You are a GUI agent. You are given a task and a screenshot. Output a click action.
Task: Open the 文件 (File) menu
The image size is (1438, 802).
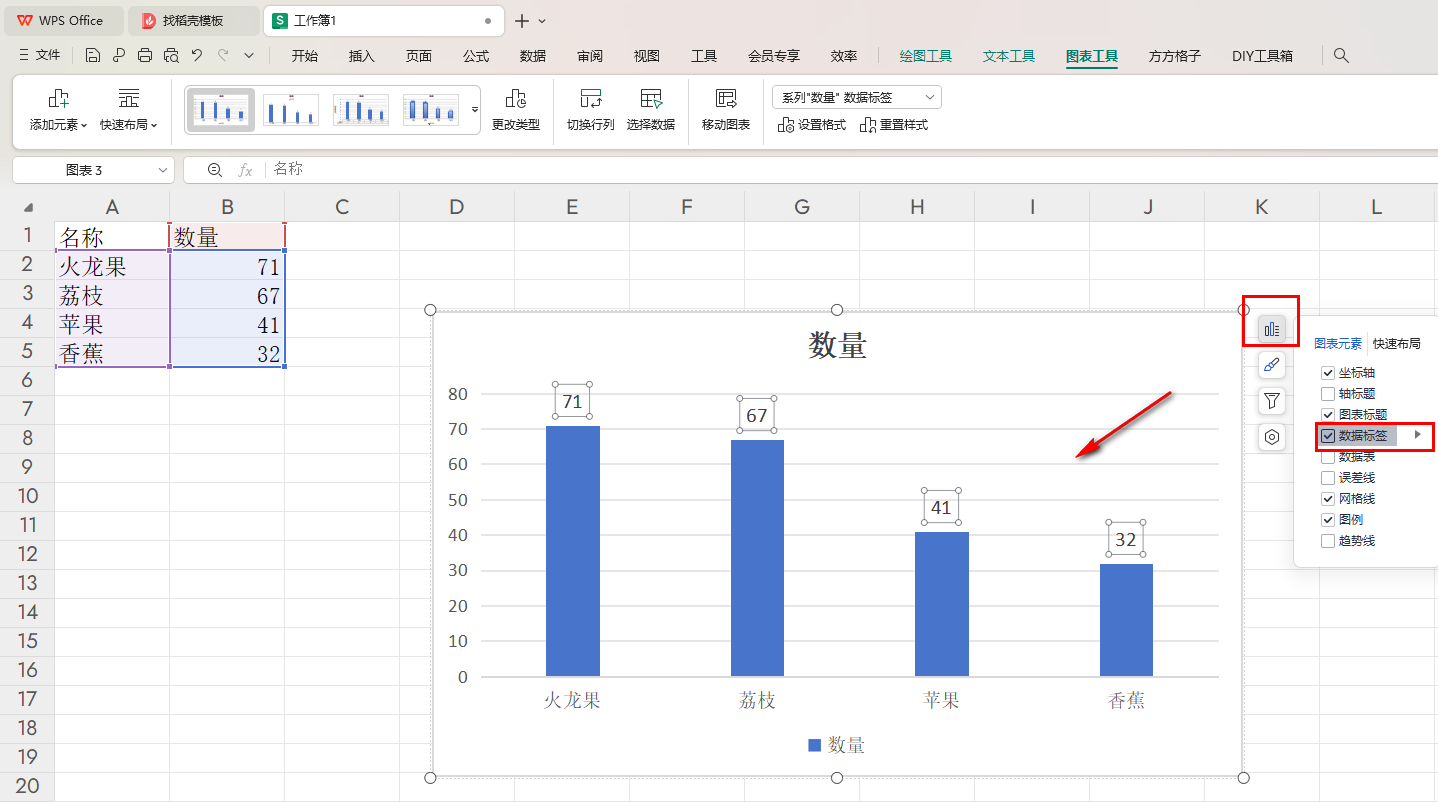pos(40,56)
